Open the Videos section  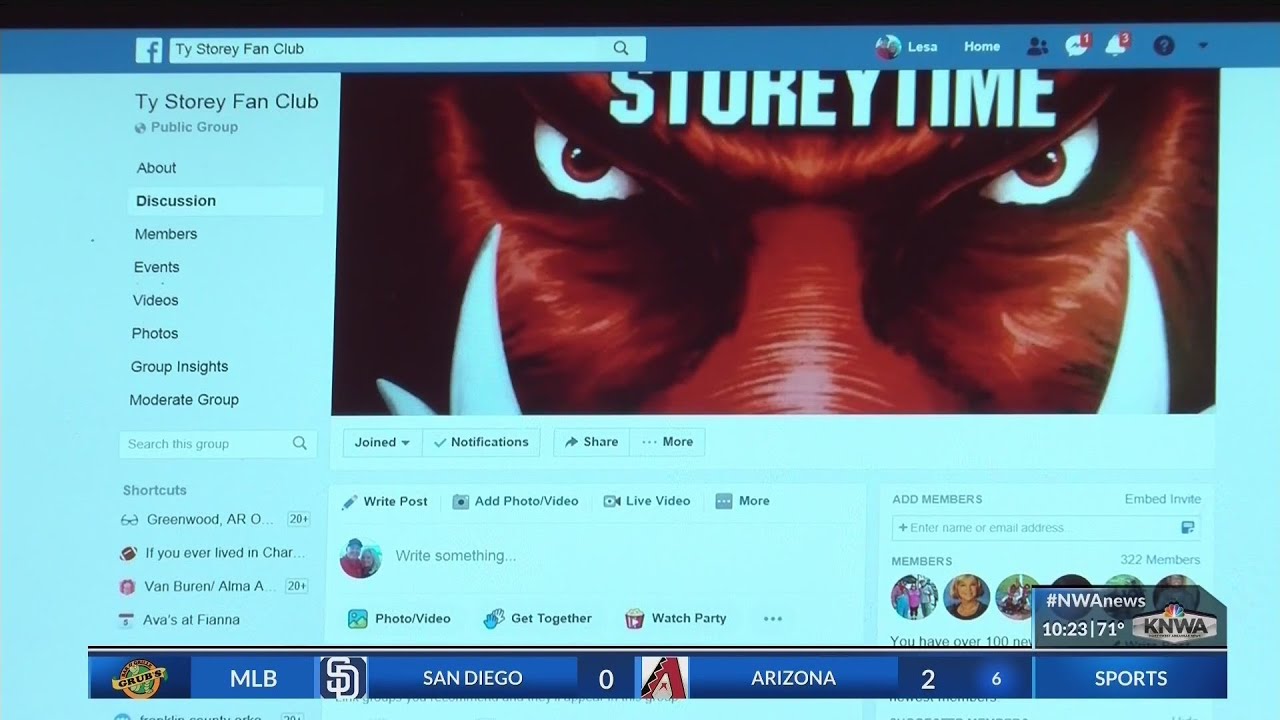tap(155, 300)
